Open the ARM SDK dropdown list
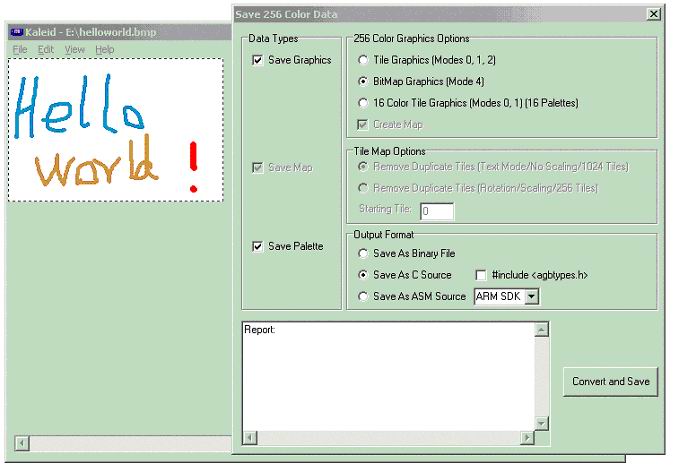Viewport: 678px width, 472px height. click(x=532, y=297)
